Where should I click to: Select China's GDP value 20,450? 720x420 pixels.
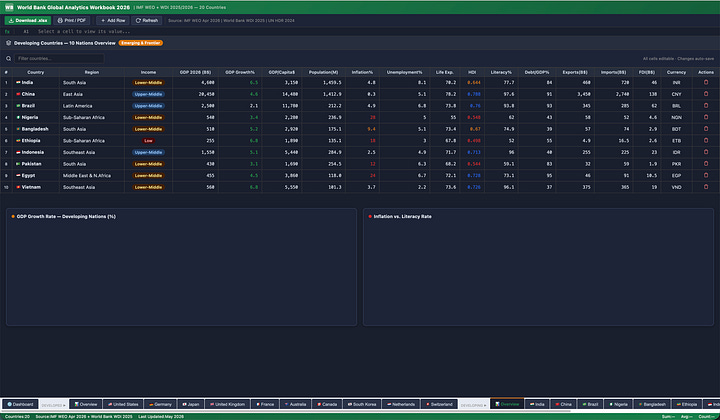click(x=195, y=94)
